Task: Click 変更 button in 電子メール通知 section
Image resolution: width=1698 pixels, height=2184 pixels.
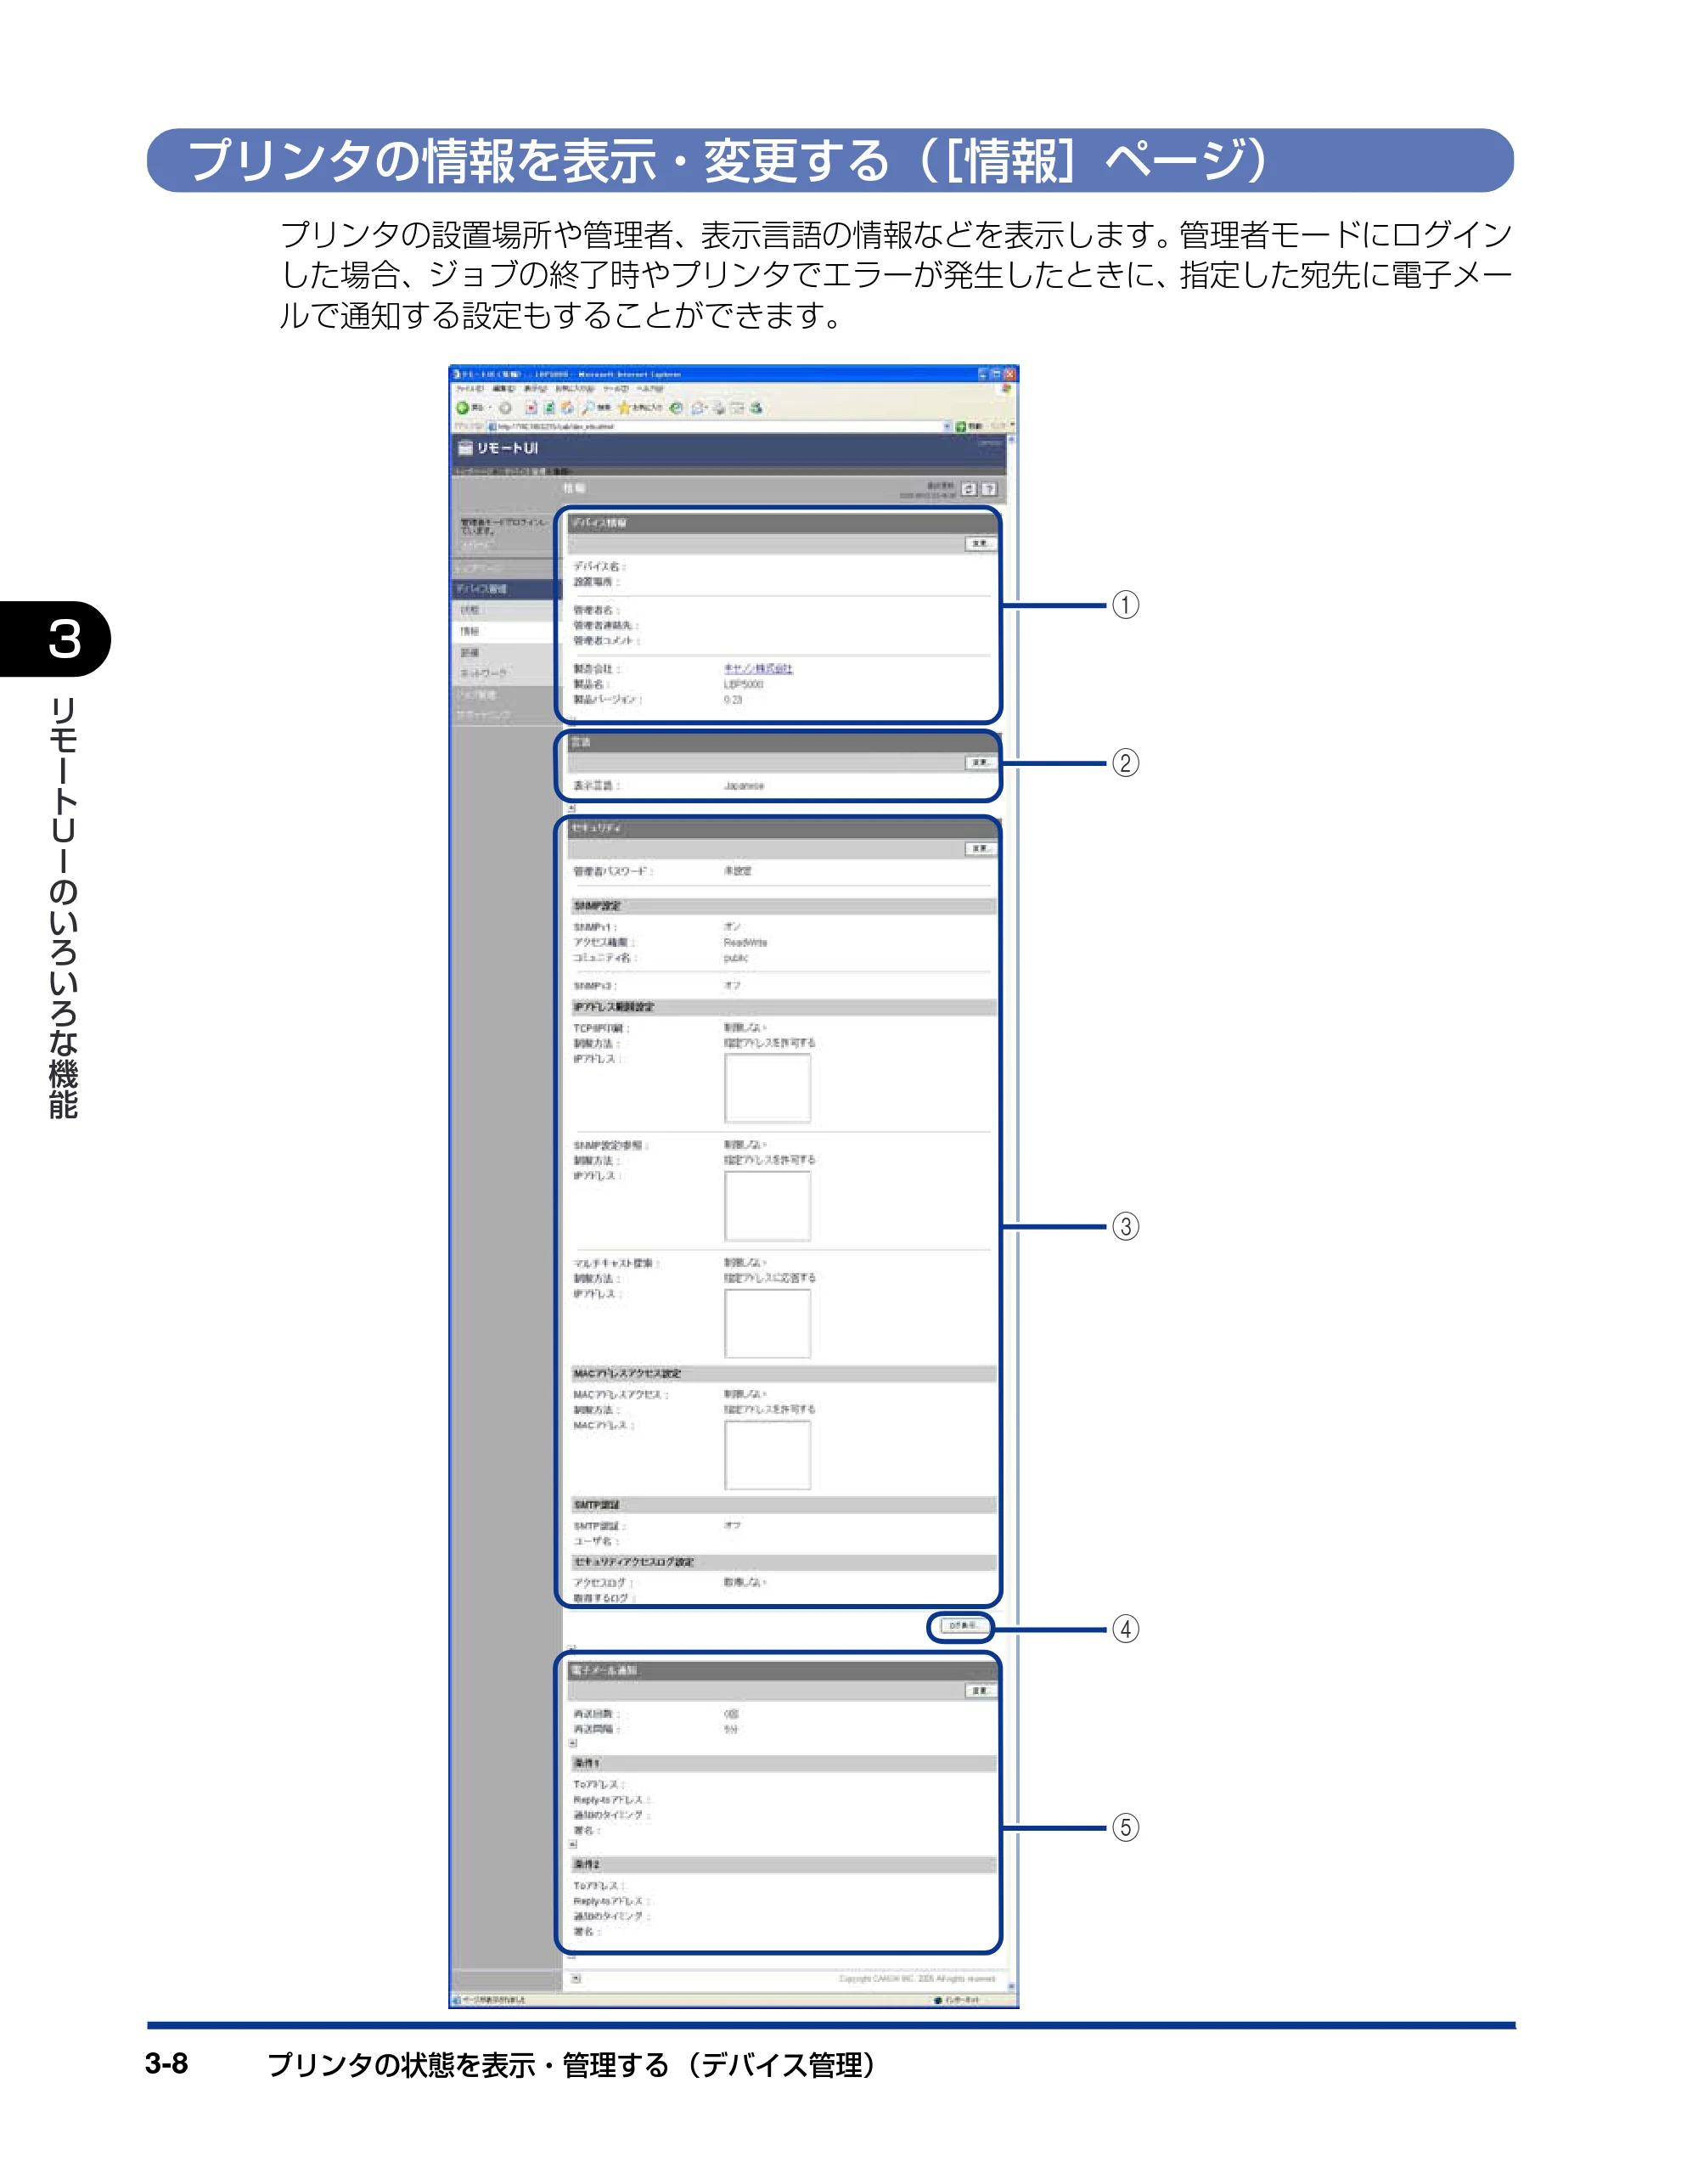Action: coord(980,1691)
